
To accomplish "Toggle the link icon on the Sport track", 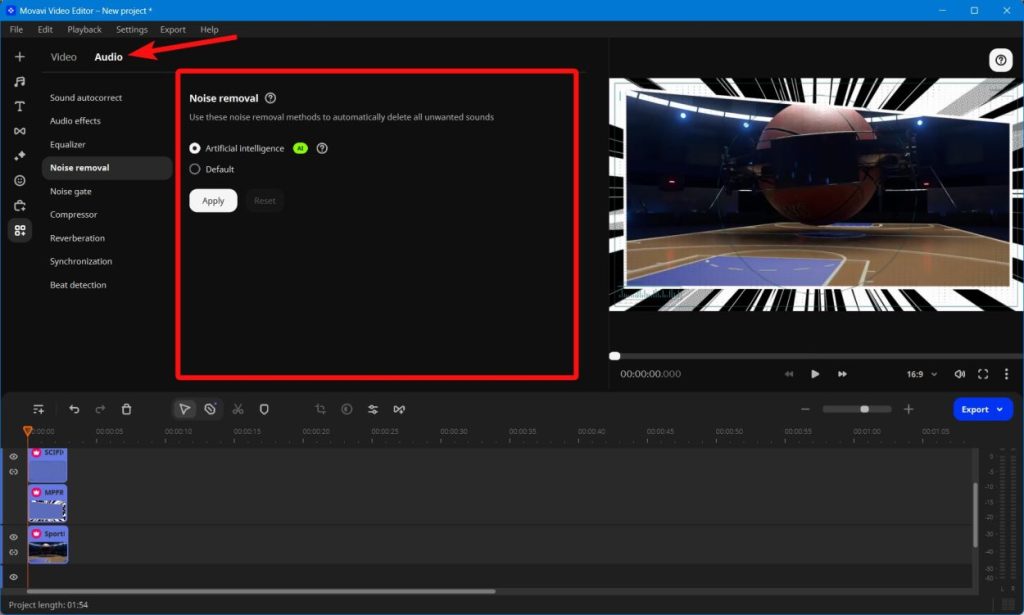I will point(14,552).
